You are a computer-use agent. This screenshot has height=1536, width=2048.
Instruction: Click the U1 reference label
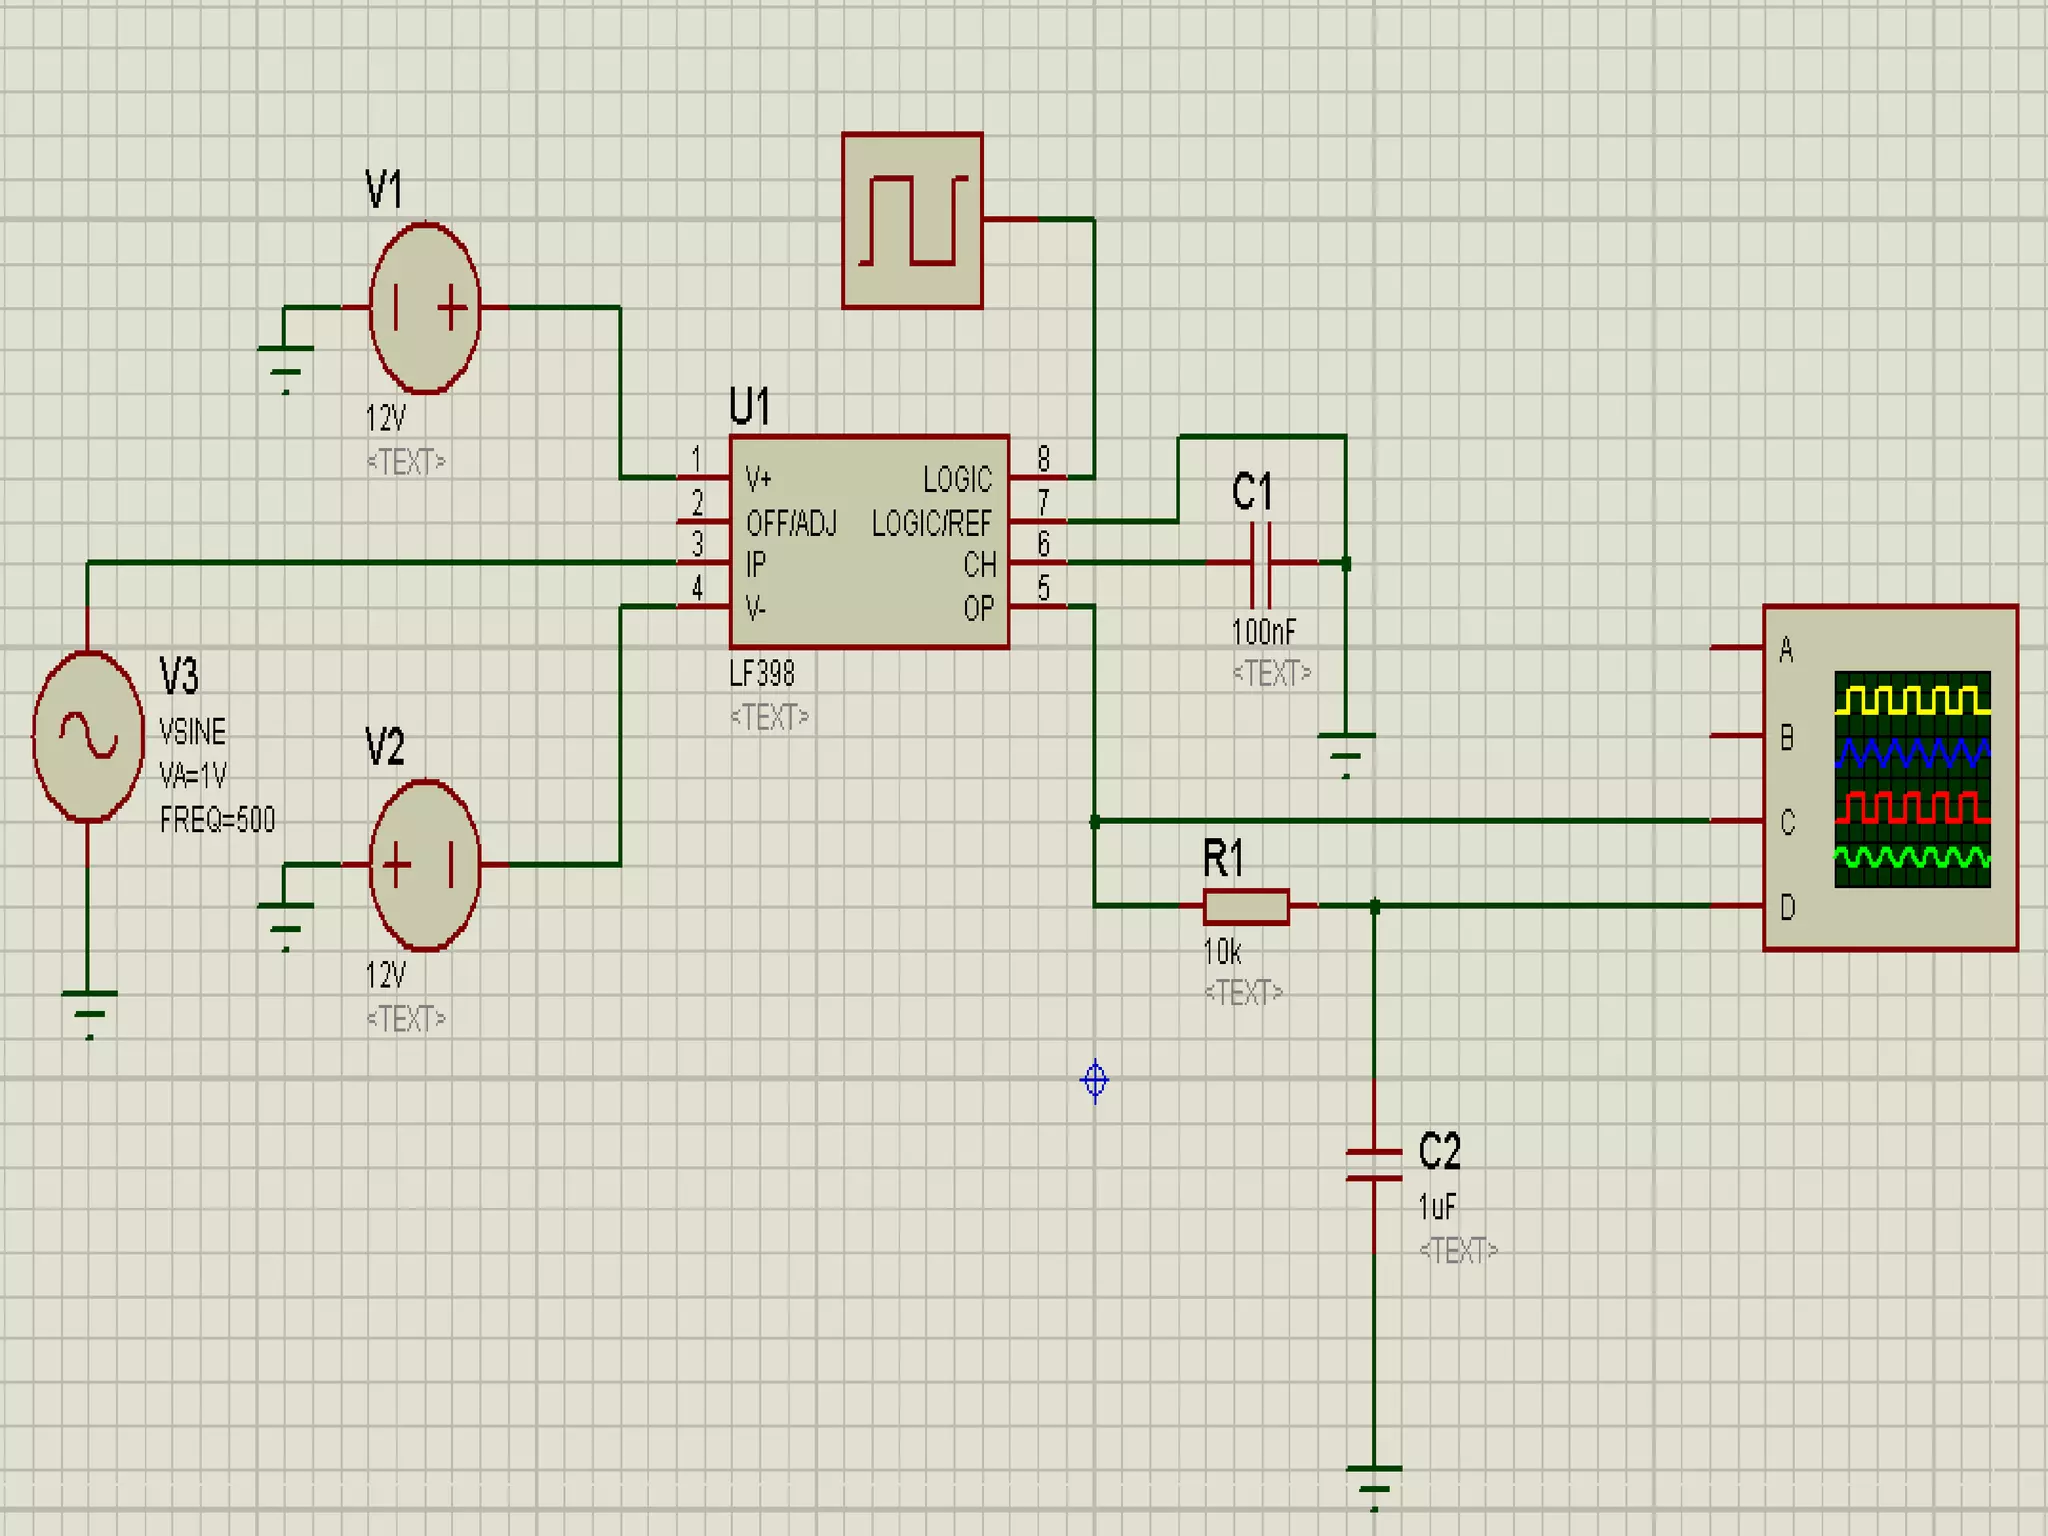tap(750, 407)
